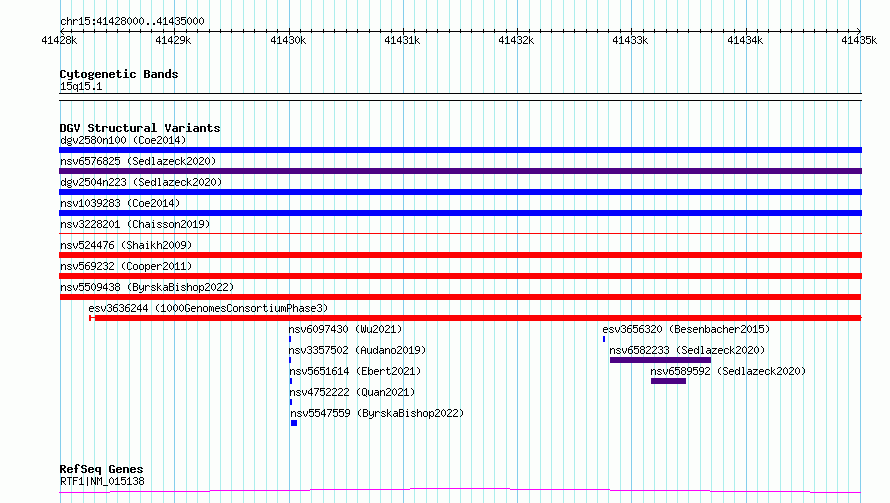Image resolution: width=890 pixels, height=503 pixels.
Task: Click the nsv6582233 (Sedlazeck2020) label
Action: point(687,350)
